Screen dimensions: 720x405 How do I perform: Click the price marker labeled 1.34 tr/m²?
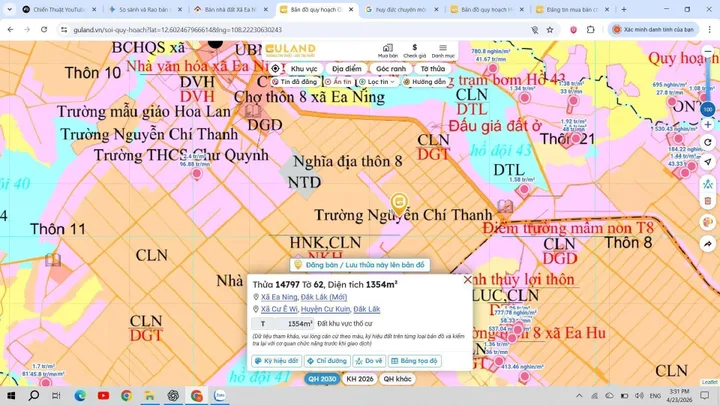pyautogui.click(x=524, y=97)
